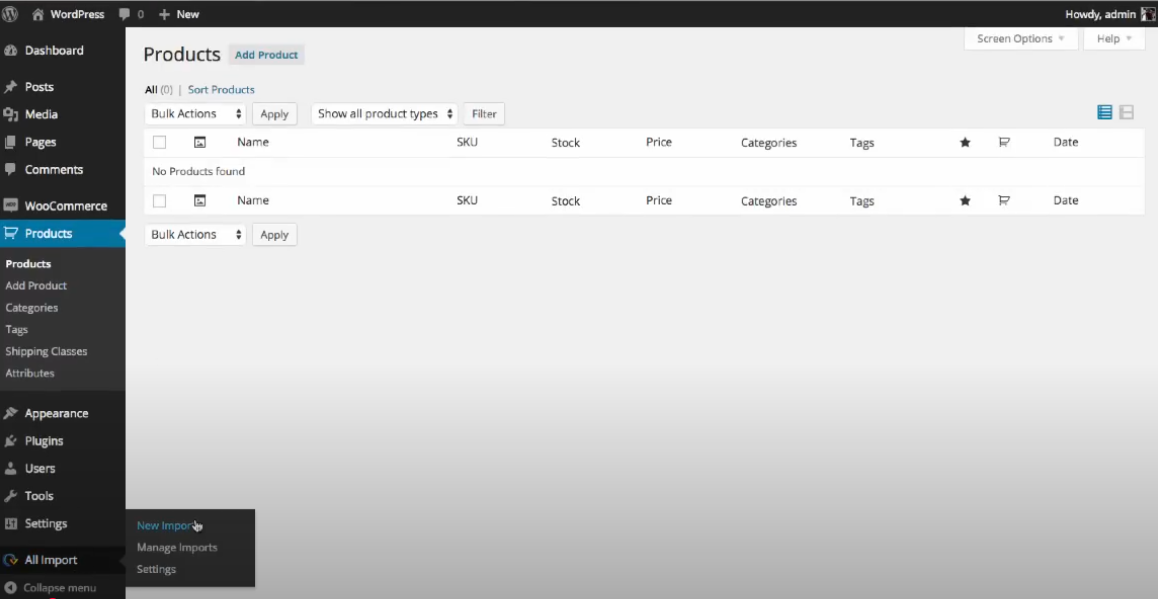
Task: Choose Manage Imports from the All Import flyout
Action: pos(177,548)
